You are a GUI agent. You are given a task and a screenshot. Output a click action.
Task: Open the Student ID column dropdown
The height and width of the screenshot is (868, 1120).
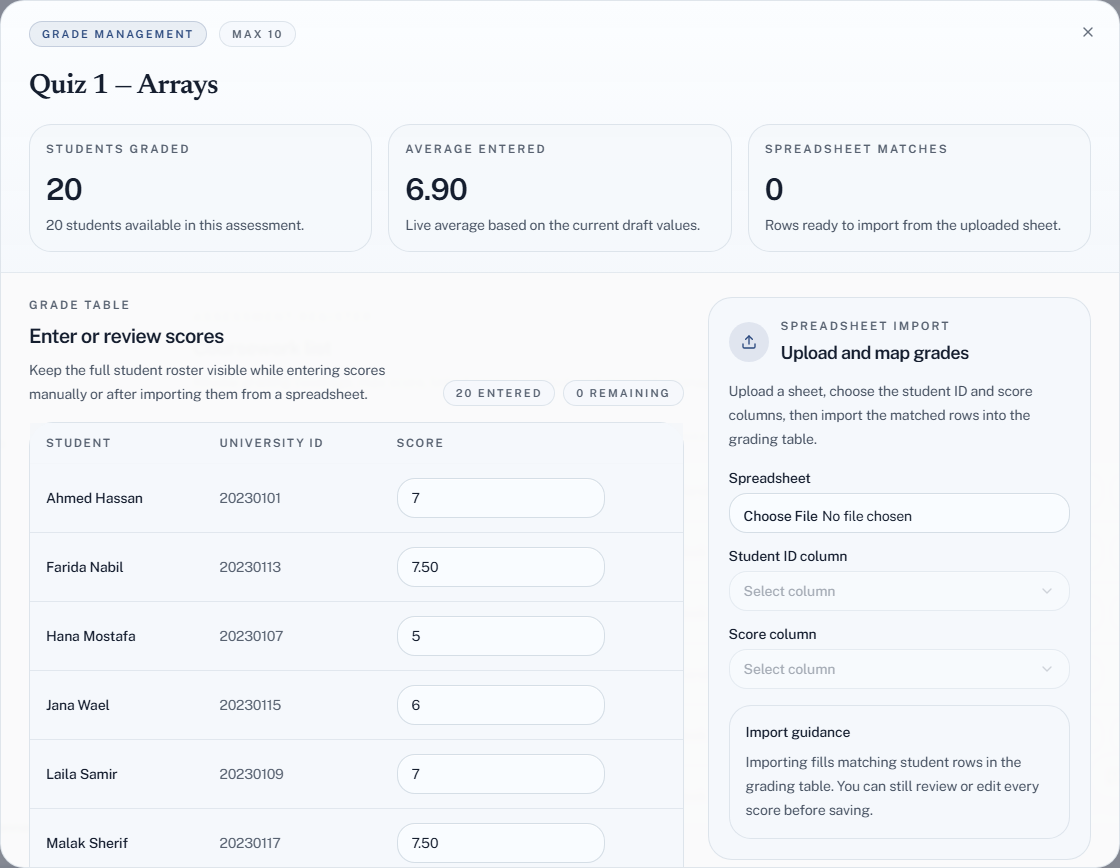(x=899, y=591)
